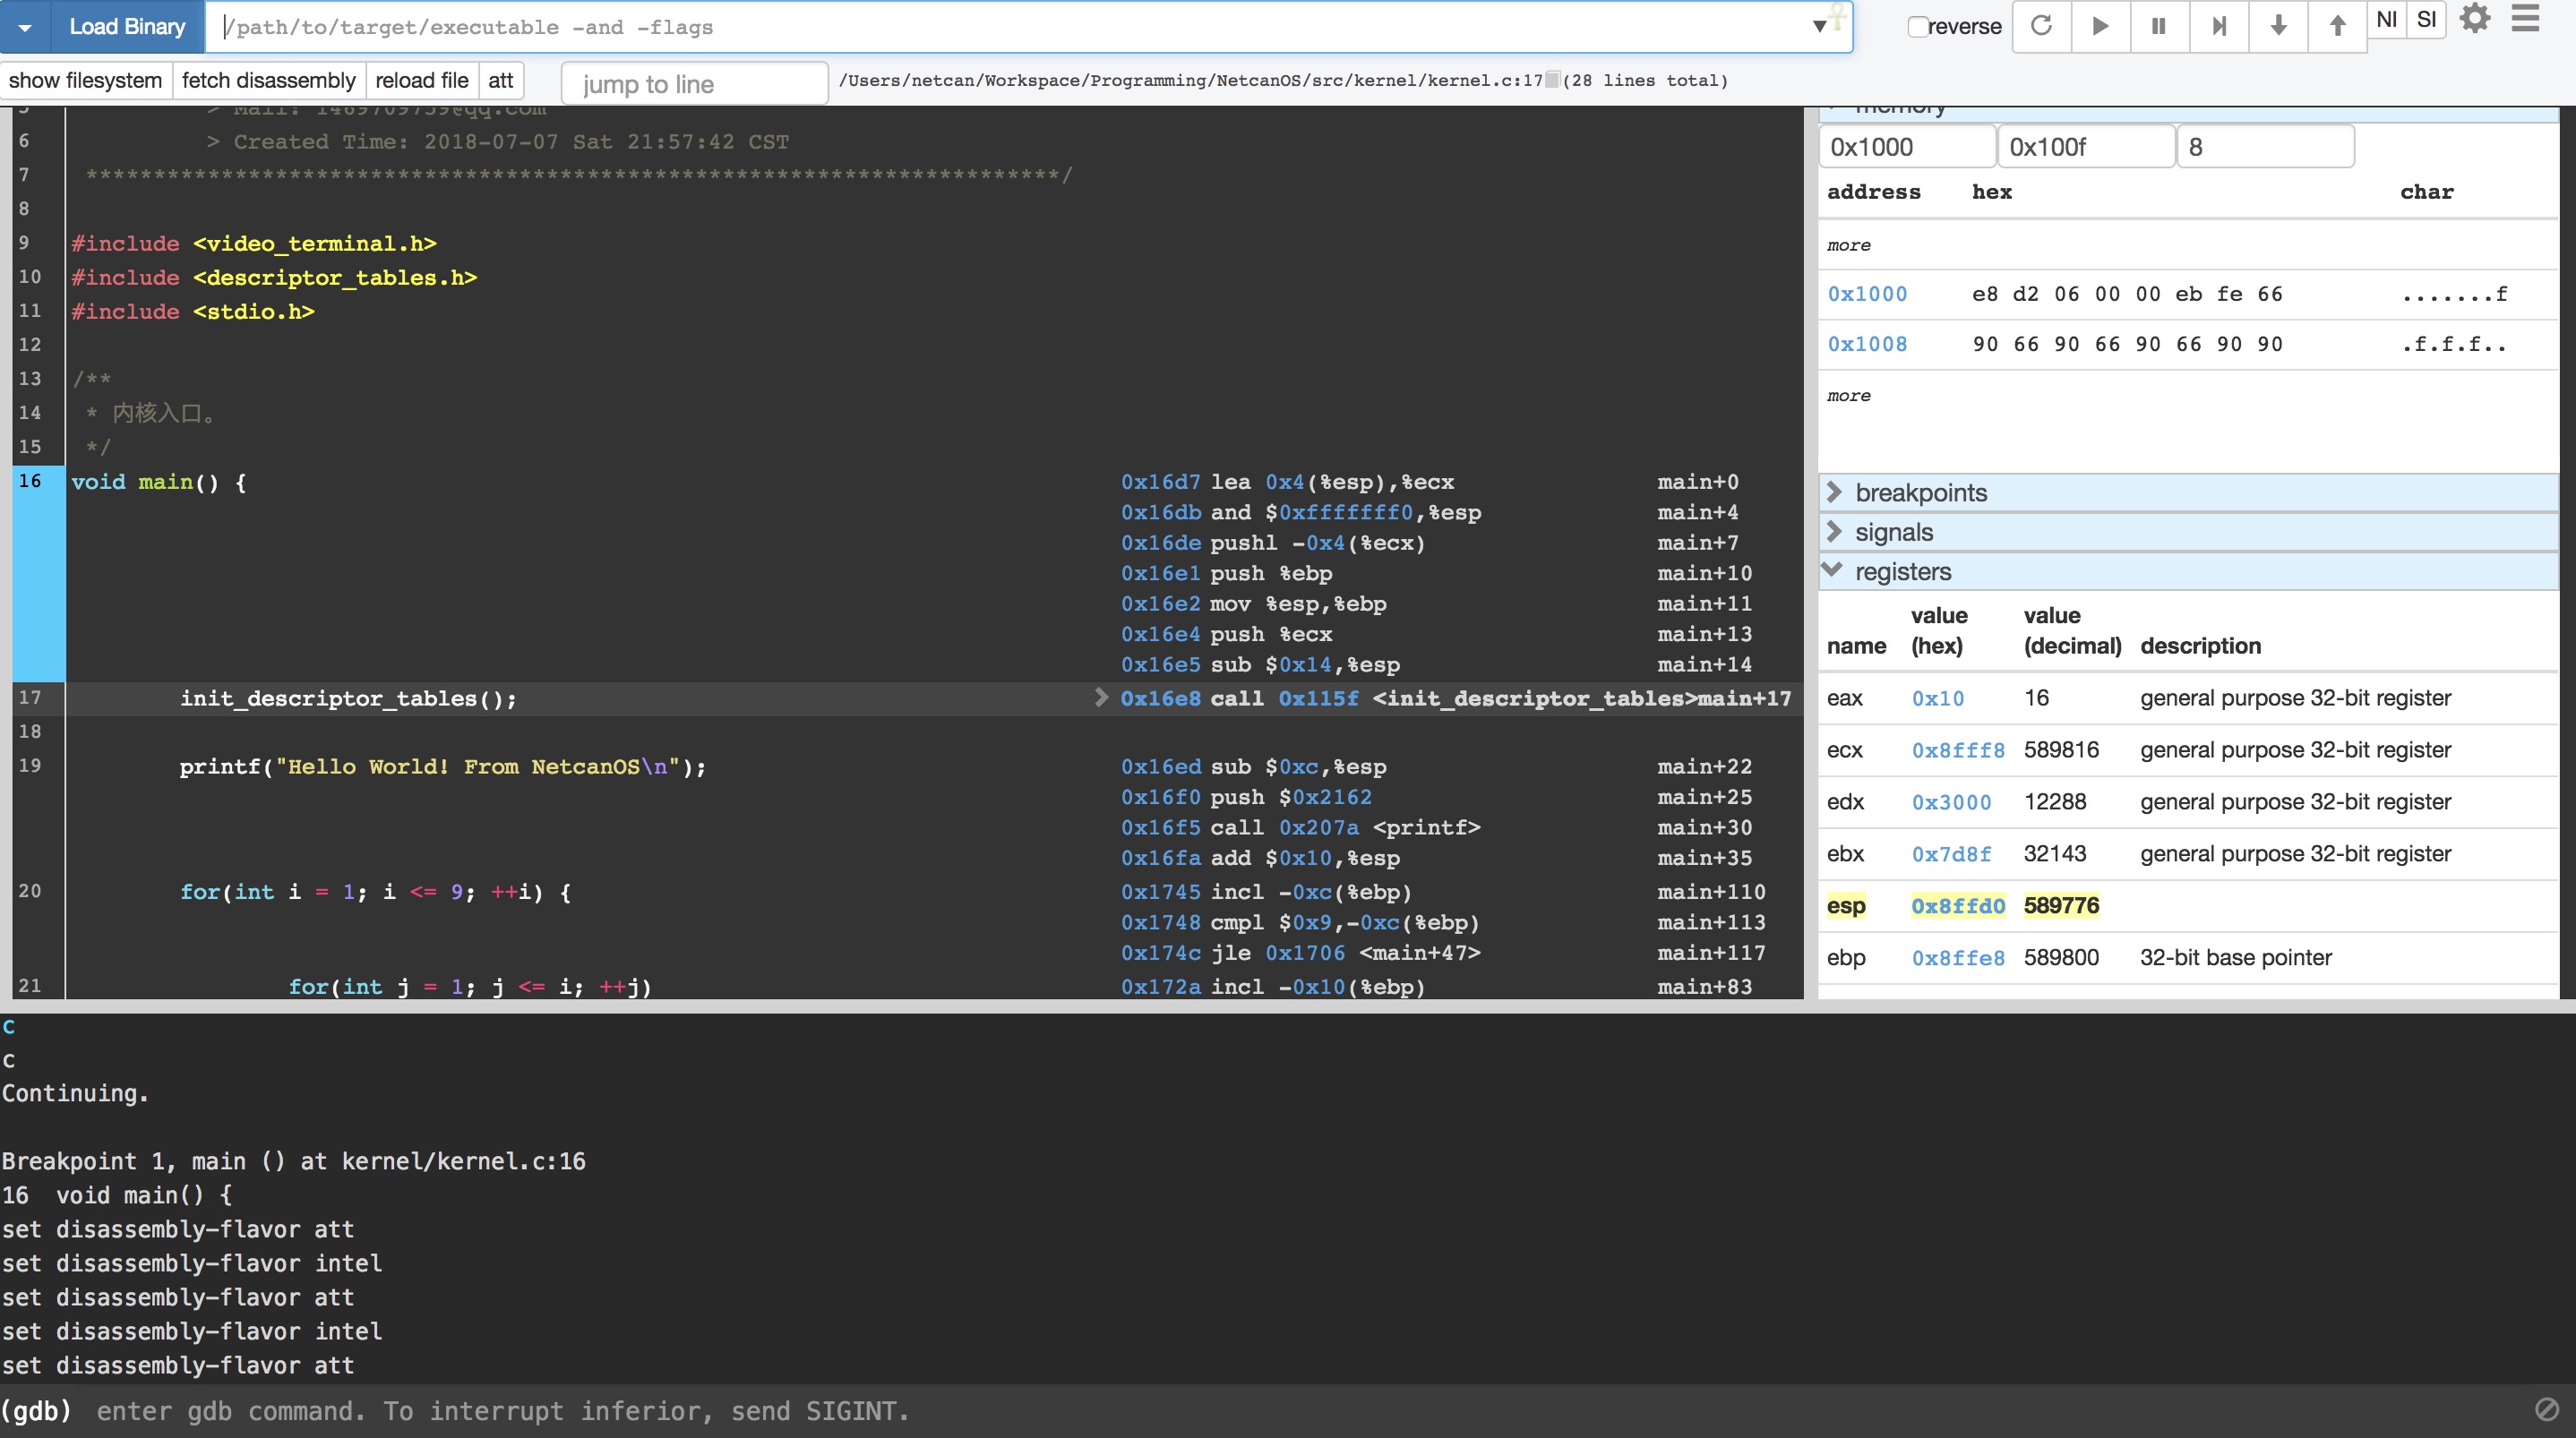Collapse the registers panel section
2576x1438 pixels.
click(x=1834, y=569)
